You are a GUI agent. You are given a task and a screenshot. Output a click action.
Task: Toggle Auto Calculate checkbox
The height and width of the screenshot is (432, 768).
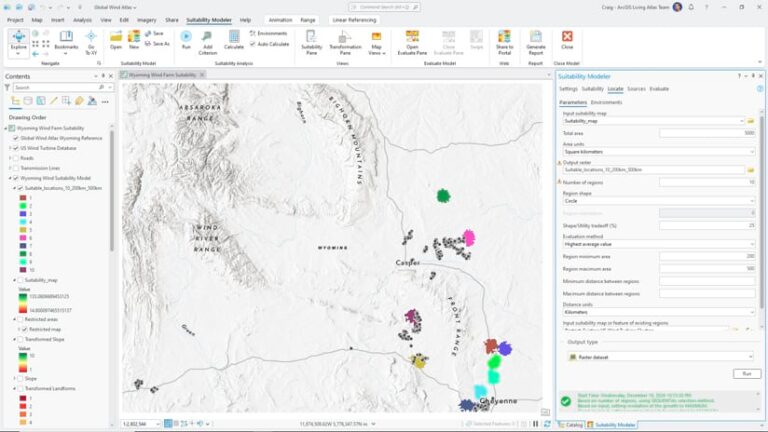(252, 44)
